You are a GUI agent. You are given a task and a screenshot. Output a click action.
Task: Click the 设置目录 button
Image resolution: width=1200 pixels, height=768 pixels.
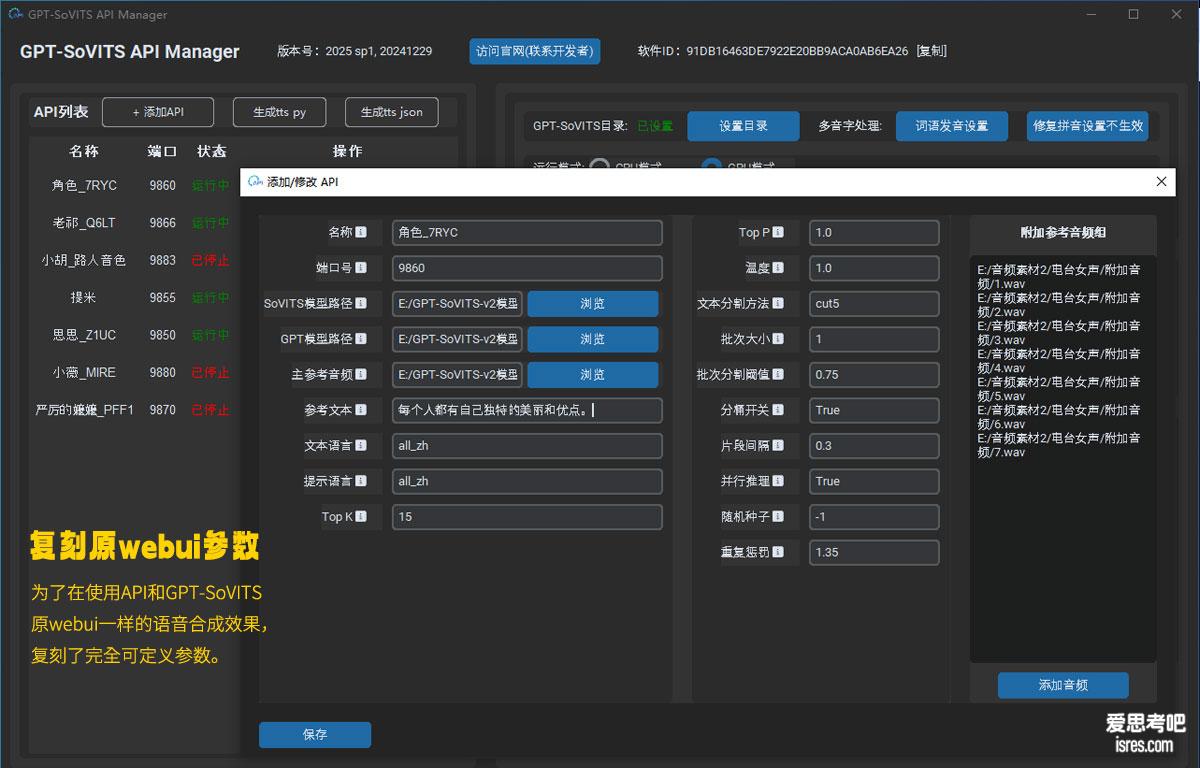tap(743, 126)
